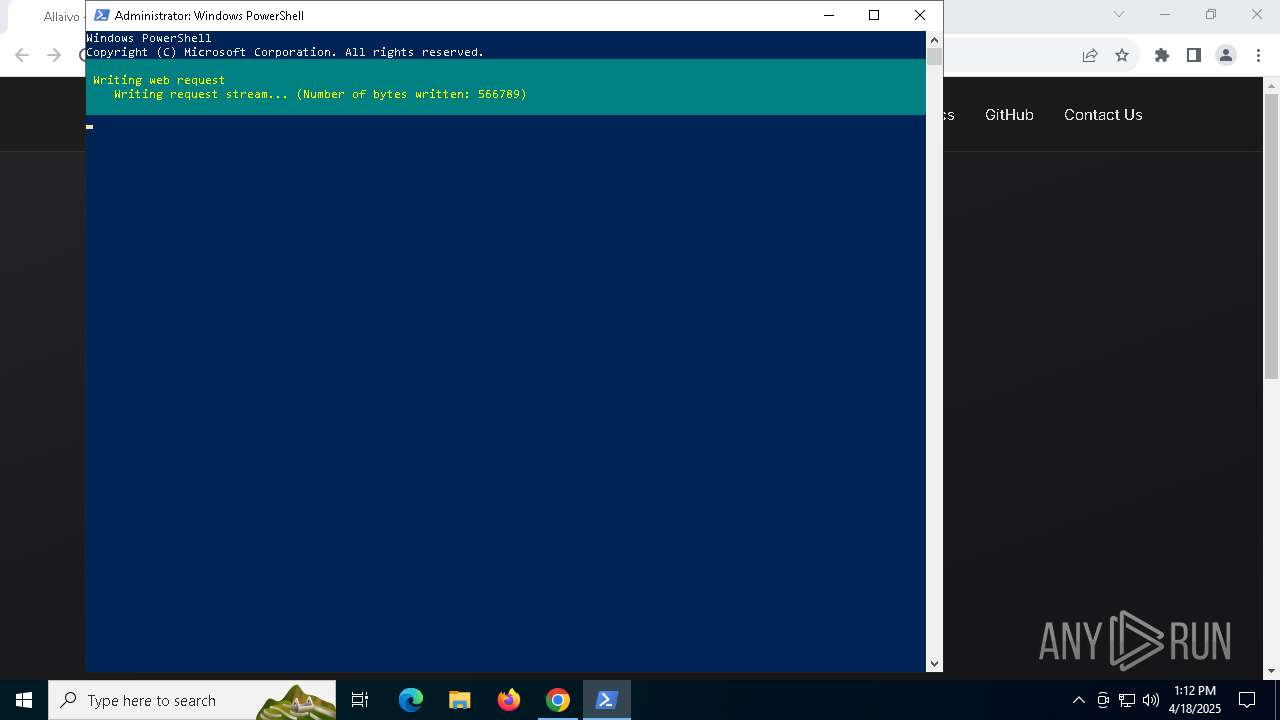Open the Windows Start menu
Image resolution: width=1280 pixels, height=720 pixels.
coord(24,700)
